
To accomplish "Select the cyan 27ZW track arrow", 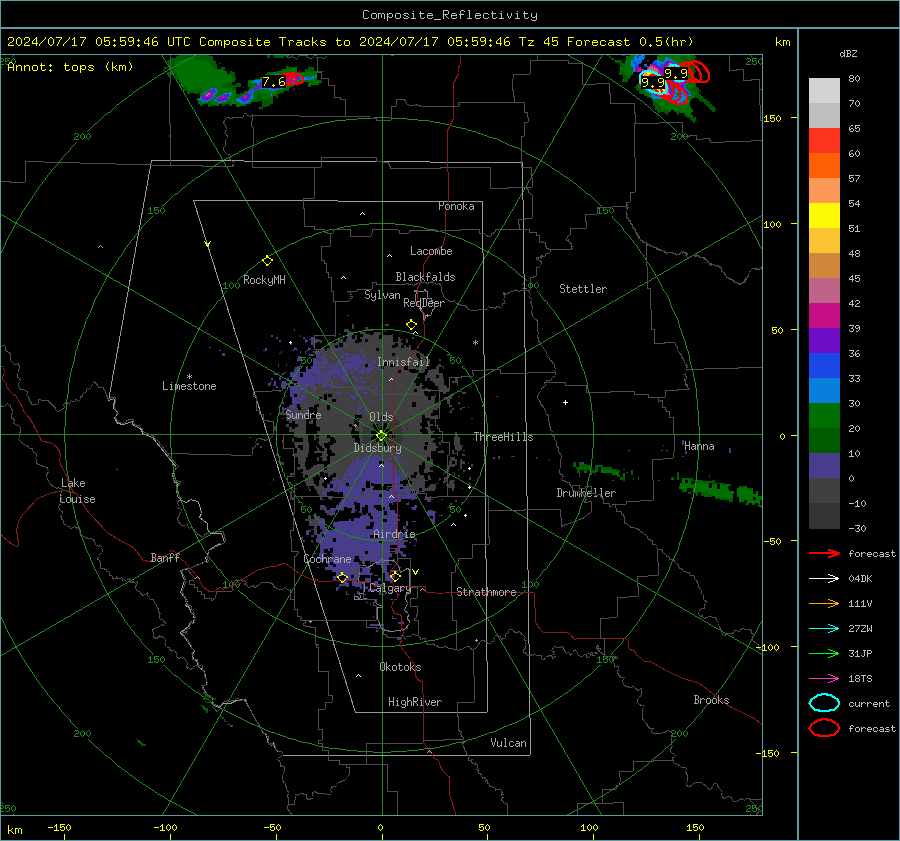I will [824, 629].
